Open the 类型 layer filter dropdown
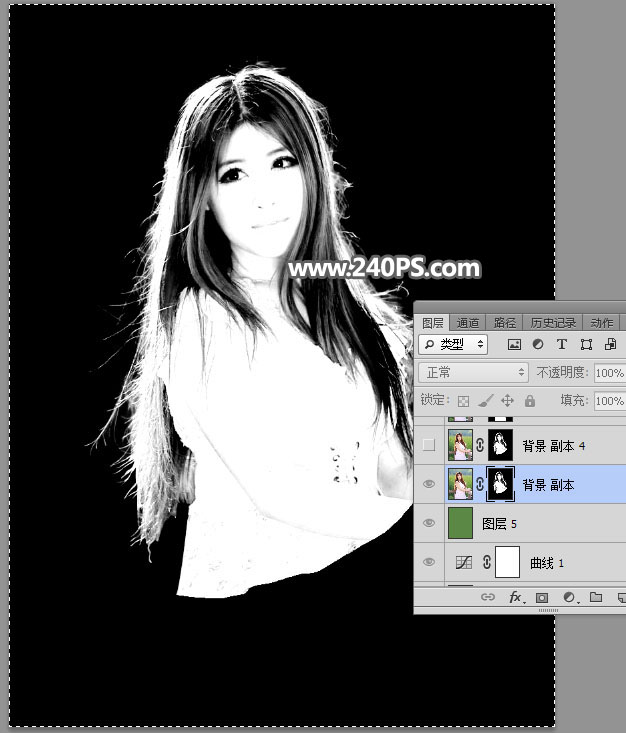 453,345
